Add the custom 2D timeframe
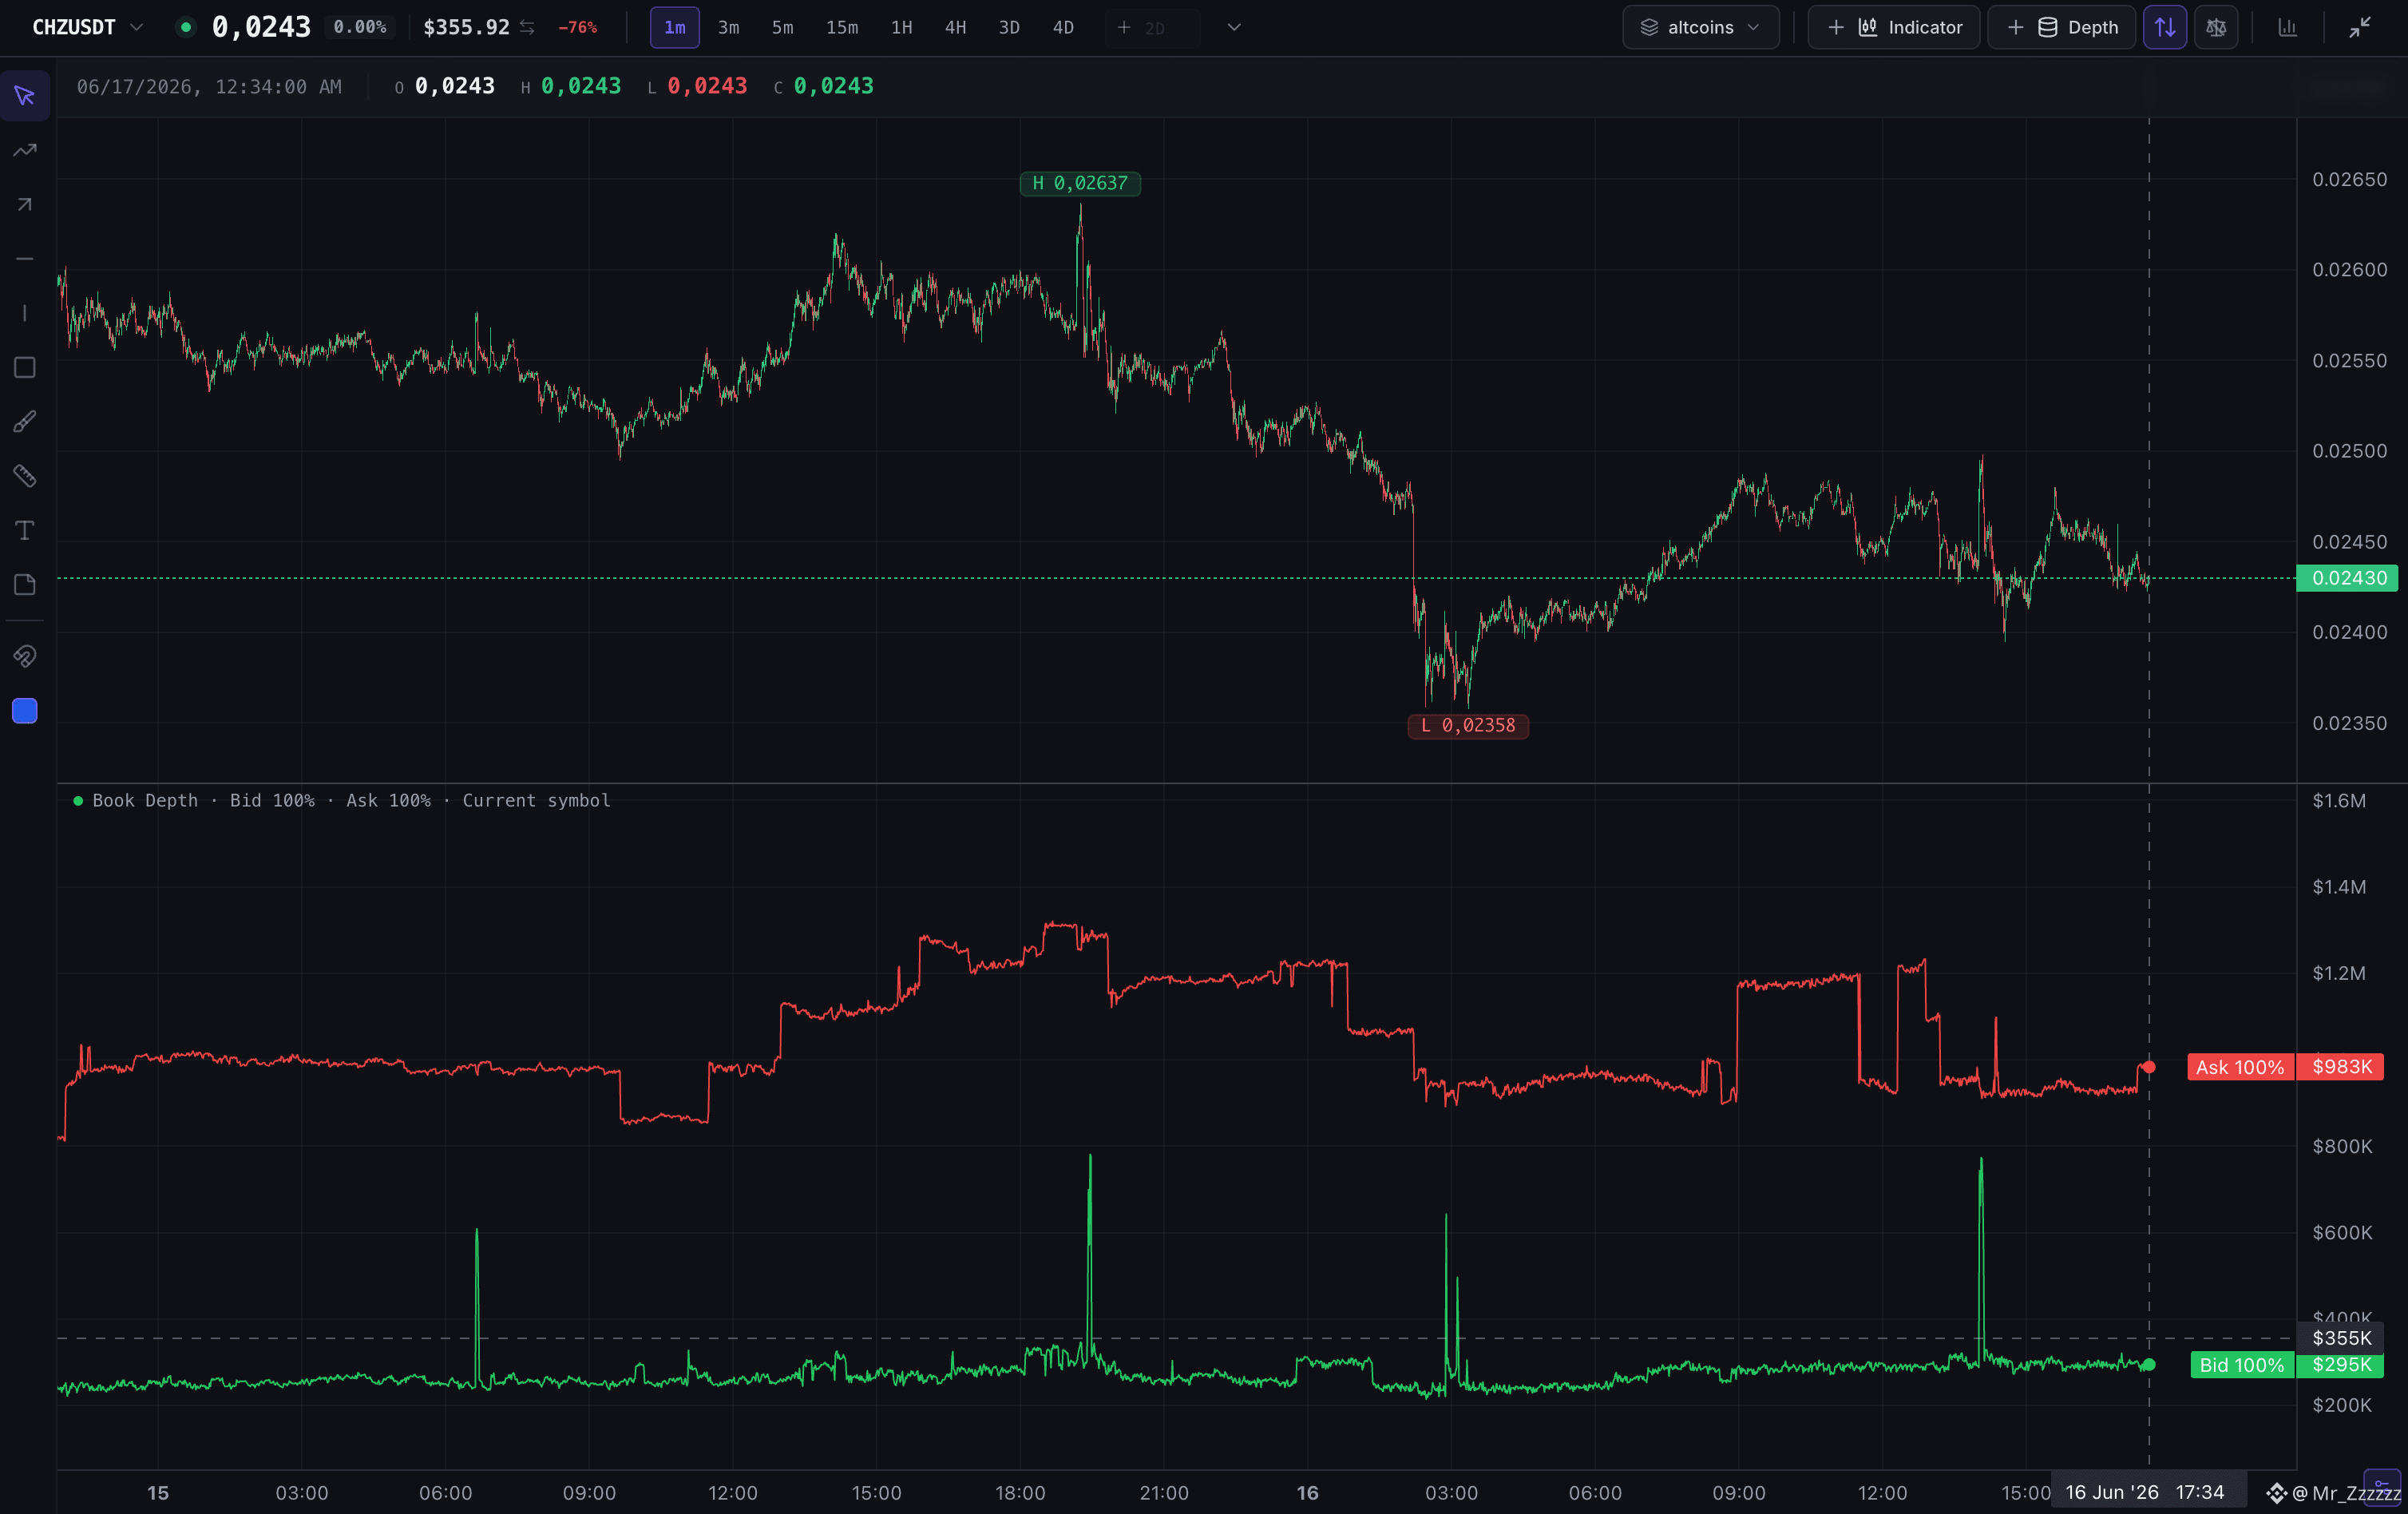Image resolution: width=2408 pixels, height=1514 pixels. tap(1152, 28)
